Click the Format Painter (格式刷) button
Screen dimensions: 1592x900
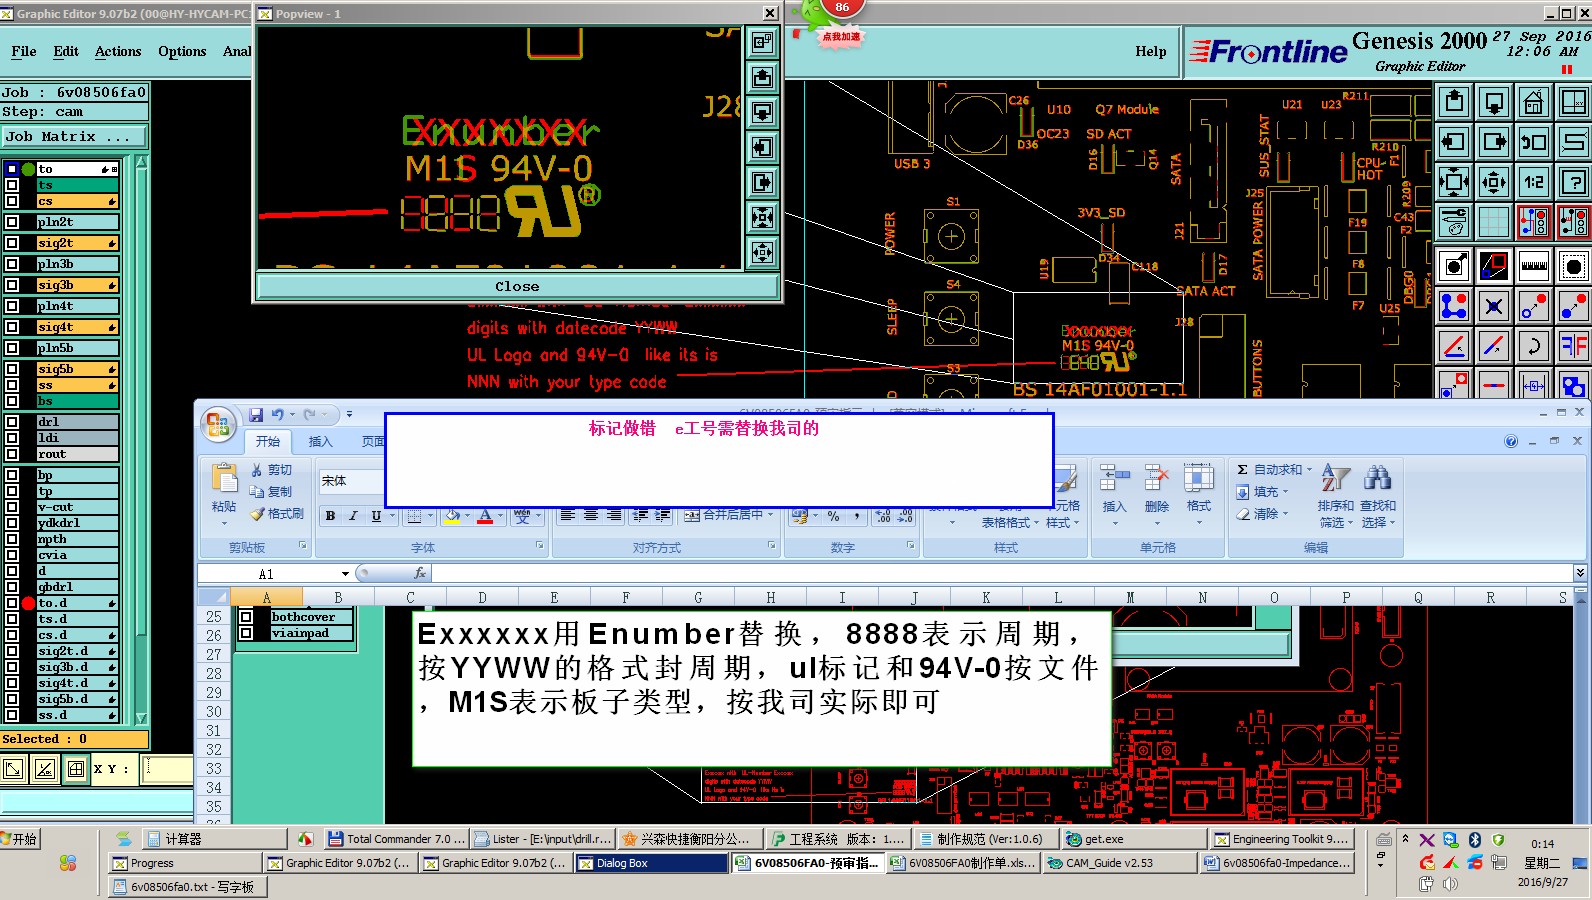click(277, 514)
